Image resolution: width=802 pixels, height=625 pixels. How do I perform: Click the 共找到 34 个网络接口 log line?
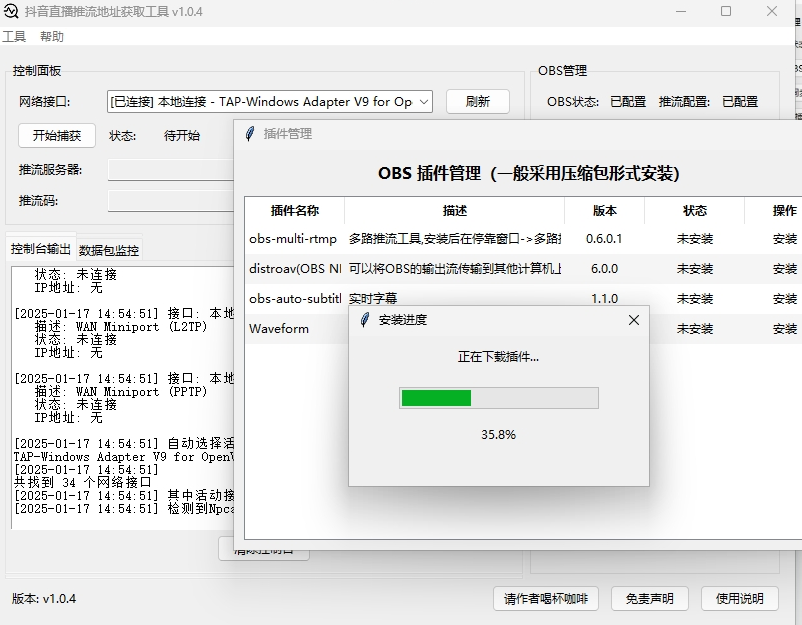pyautogui.click(x=82, y=482)
